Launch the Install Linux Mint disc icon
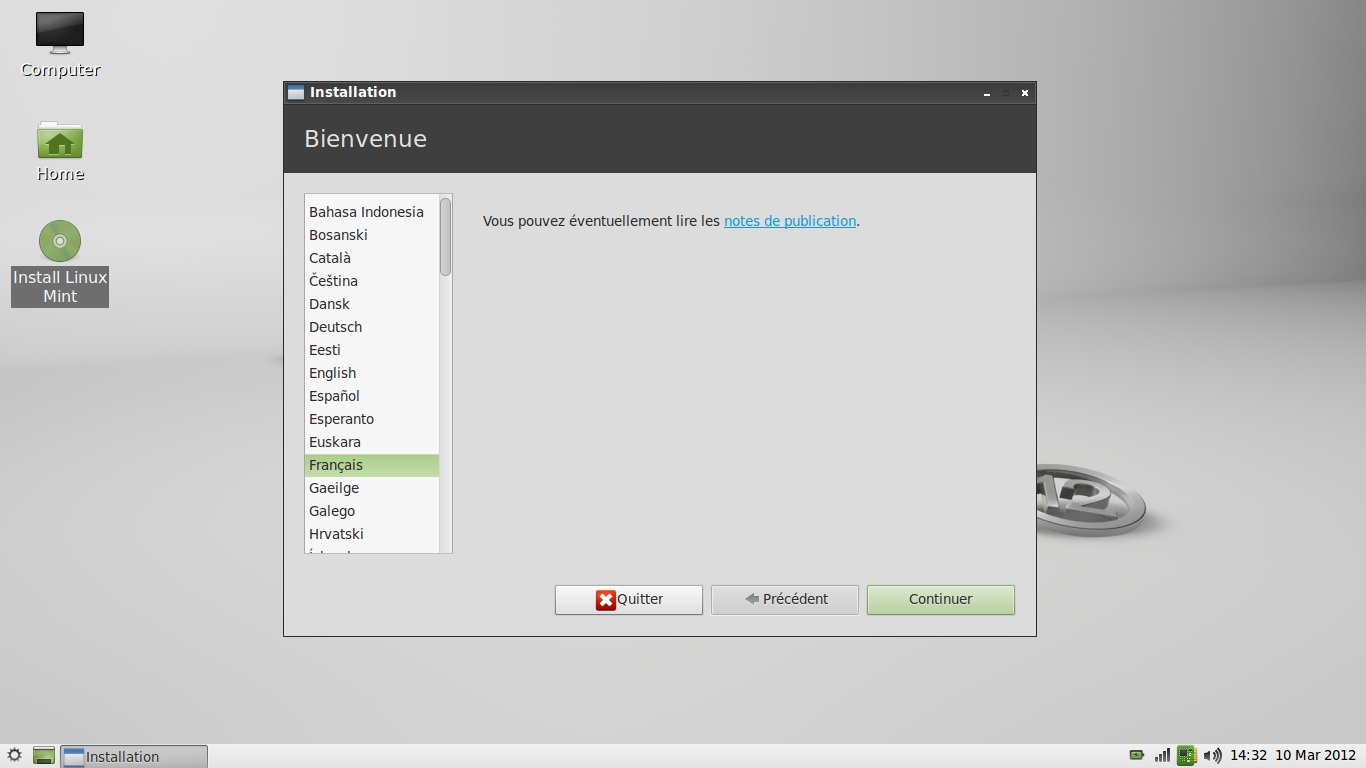The width and height of the screenshot is (1366, 768). [x=60, y=241]
